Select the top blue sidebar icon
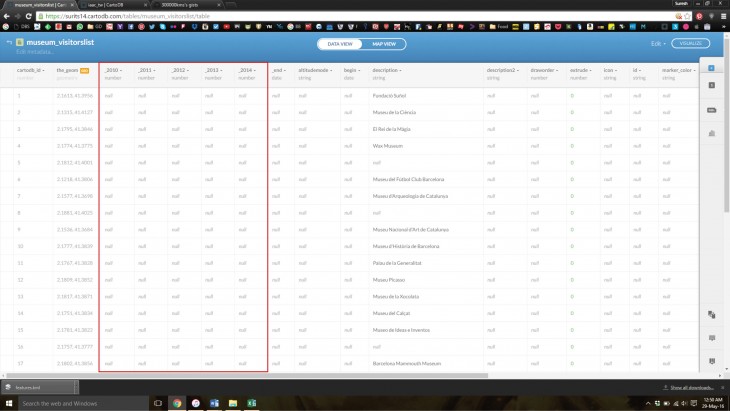Screen dimensions: 730x411 711,68
